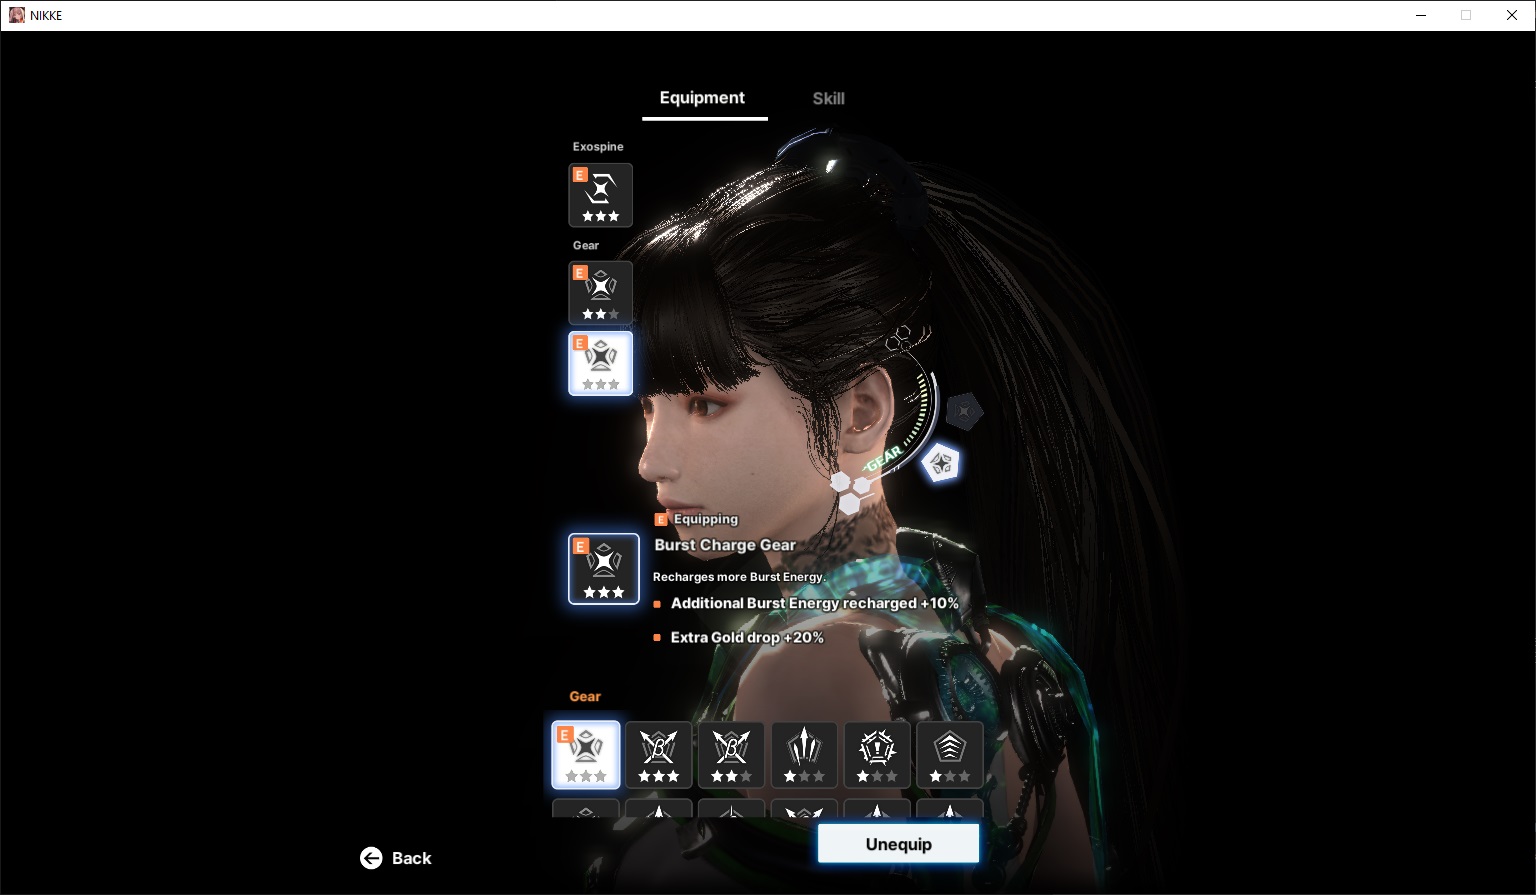Screen dimensions: 1536x895
Task: Select the Equipment tab
Action: tap(702, 97)
